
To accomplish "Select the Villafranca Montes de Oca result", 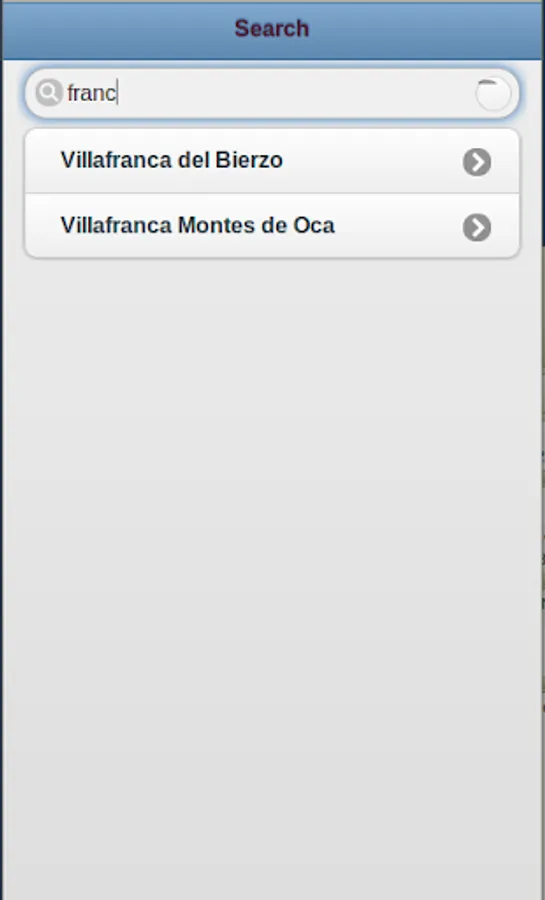I will click(272, 226).
